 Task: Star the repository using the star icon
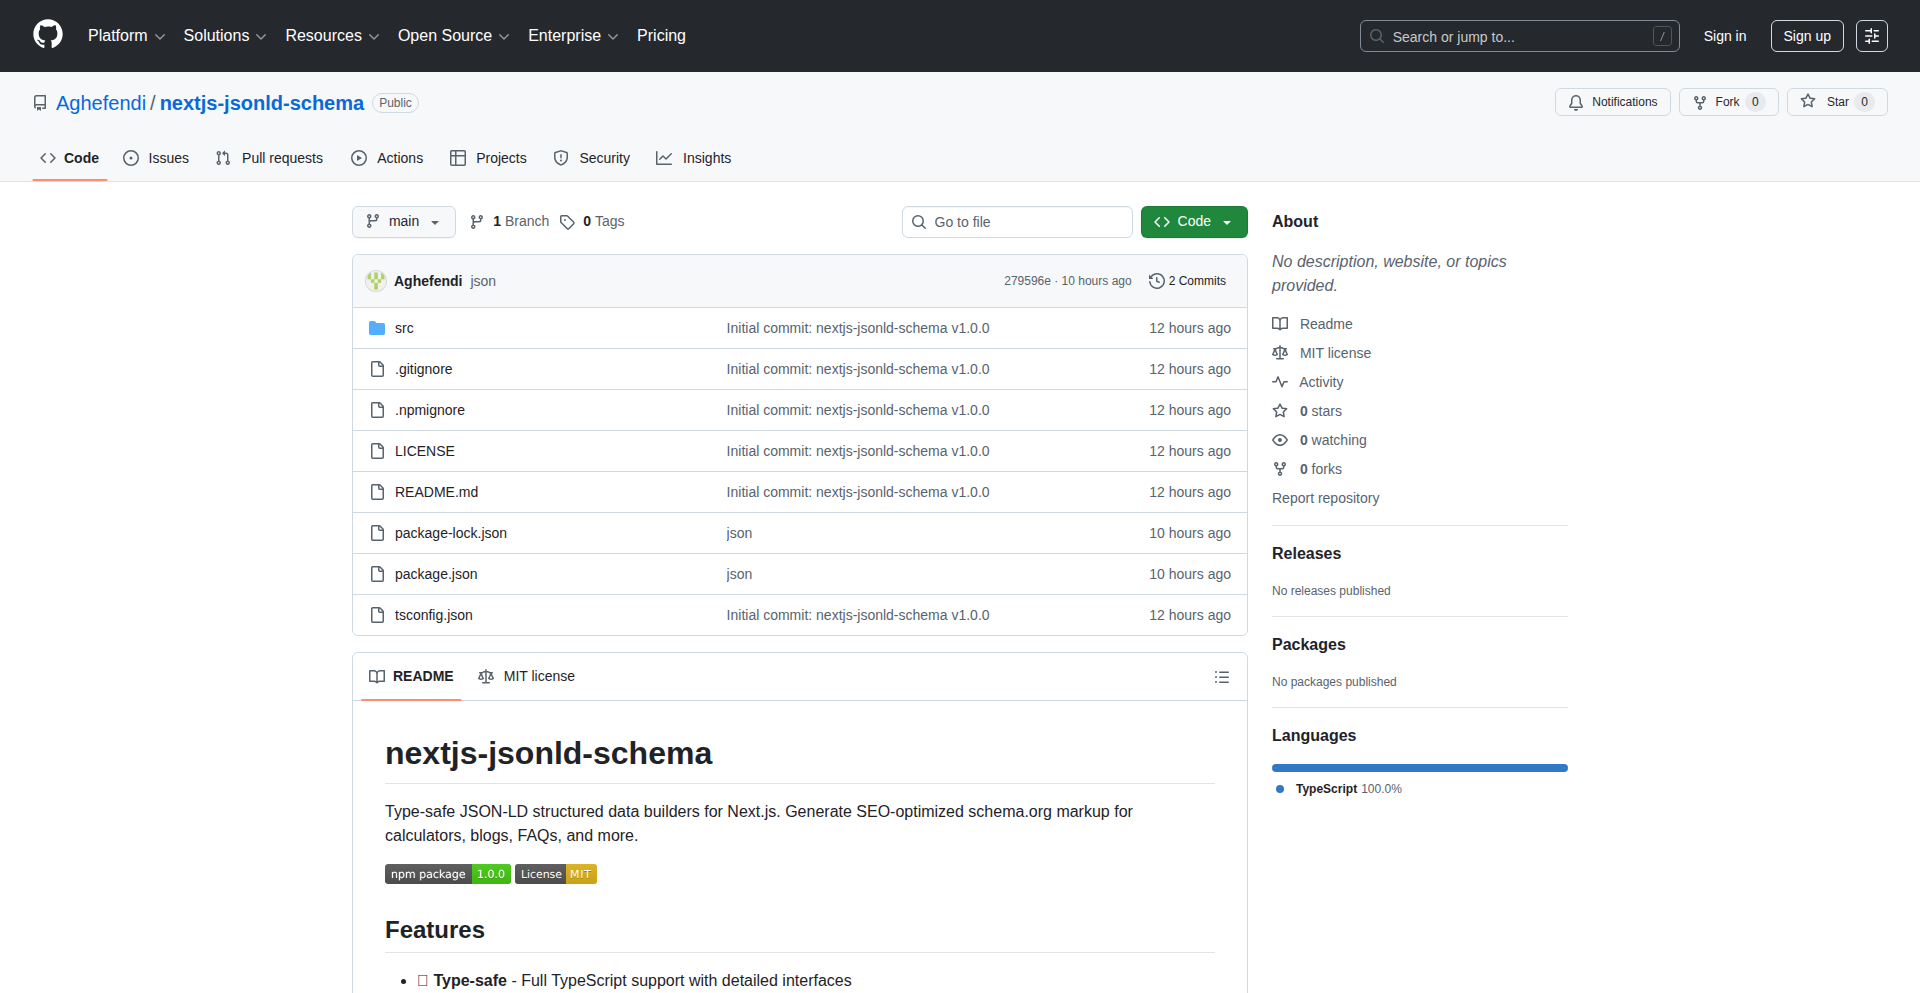[1808, 101]
